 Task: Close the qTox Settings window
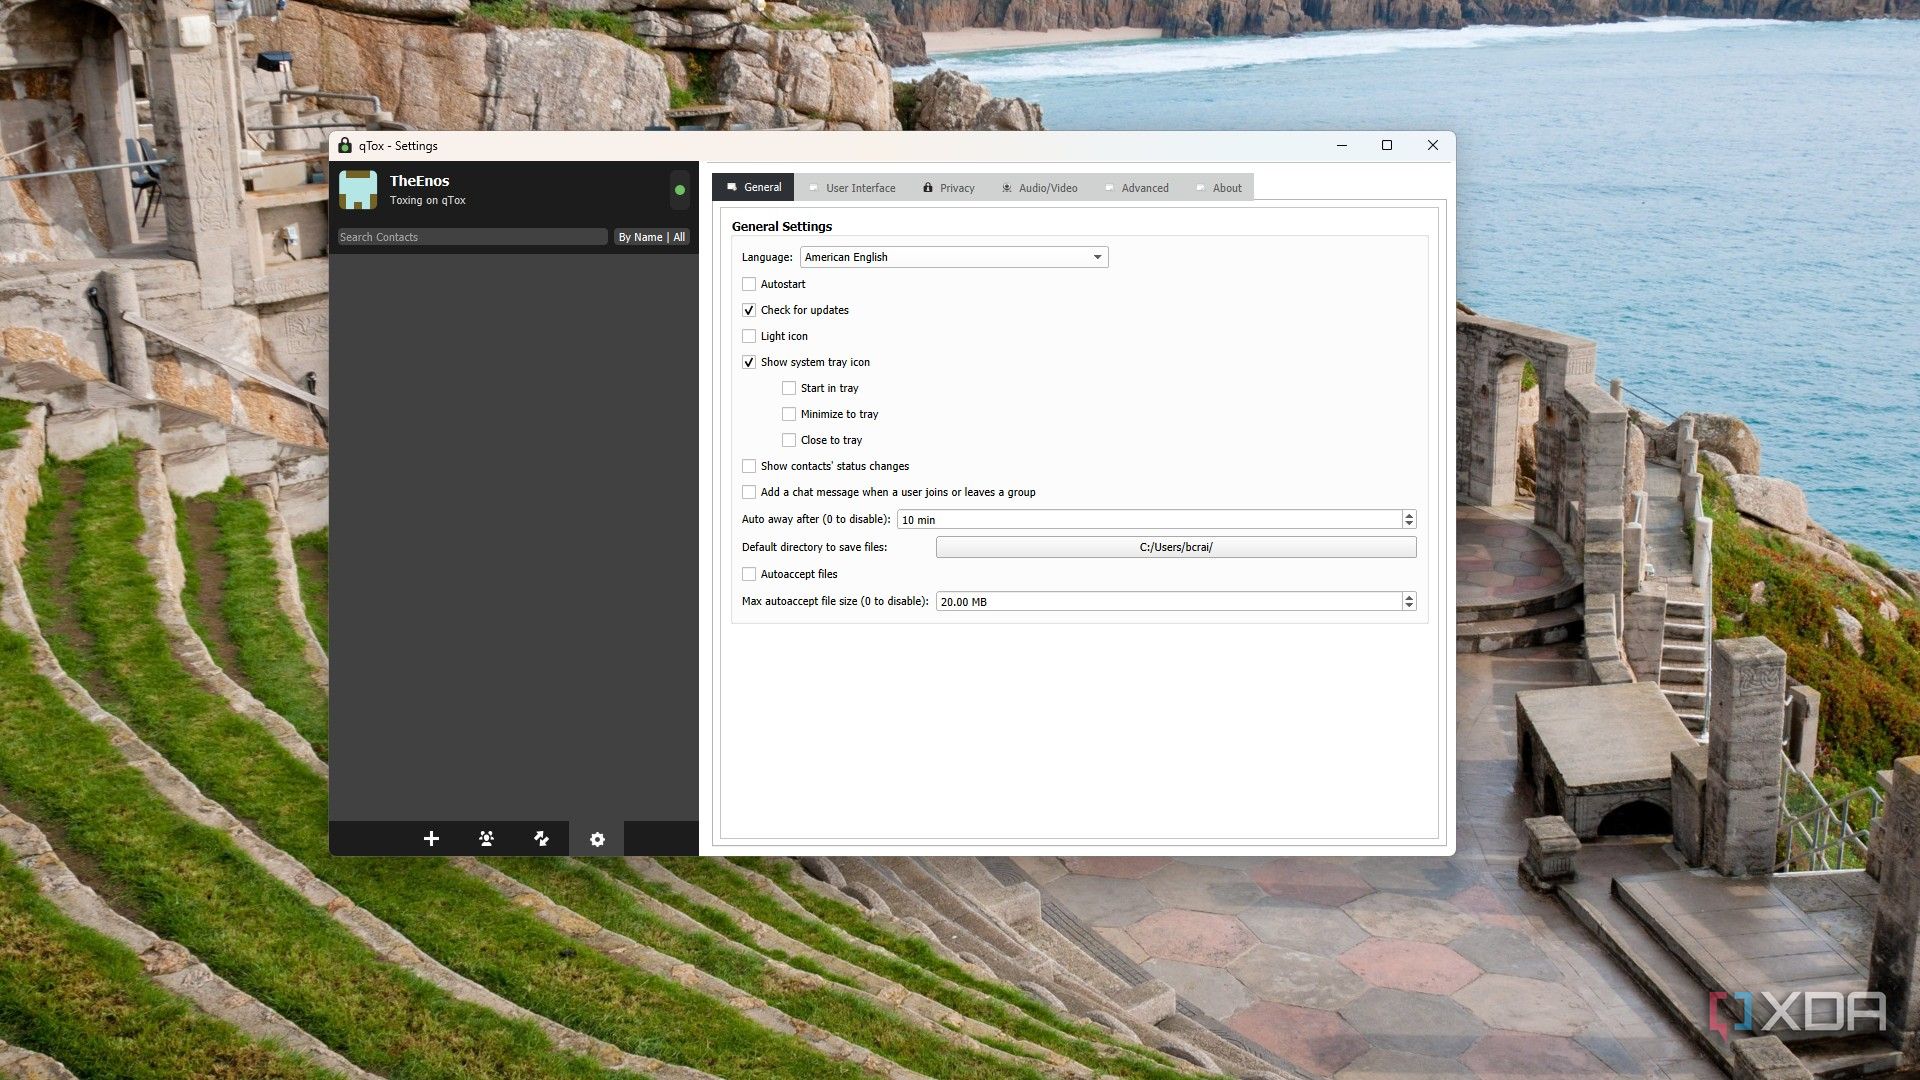[x=1432, y=146]
